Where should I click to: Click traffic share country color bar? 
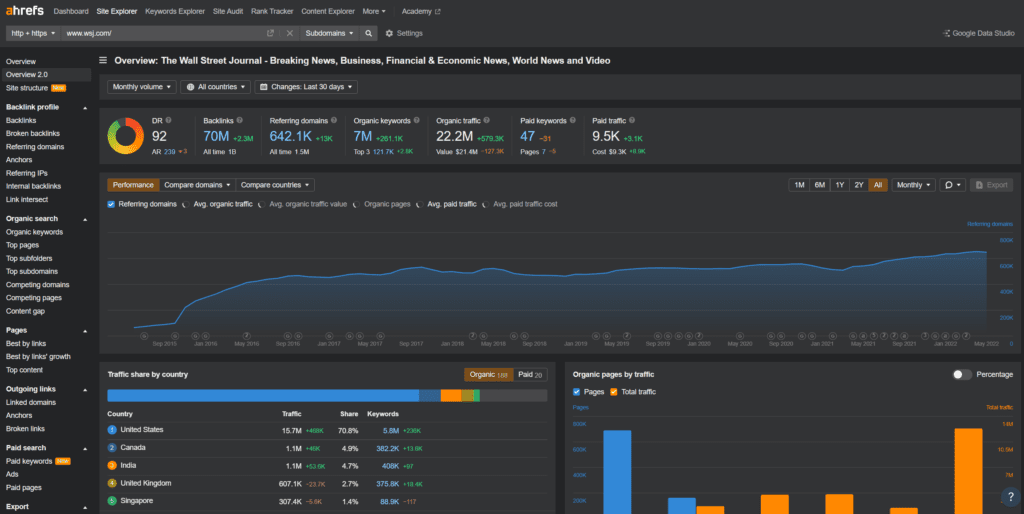(x=327, y=395)
